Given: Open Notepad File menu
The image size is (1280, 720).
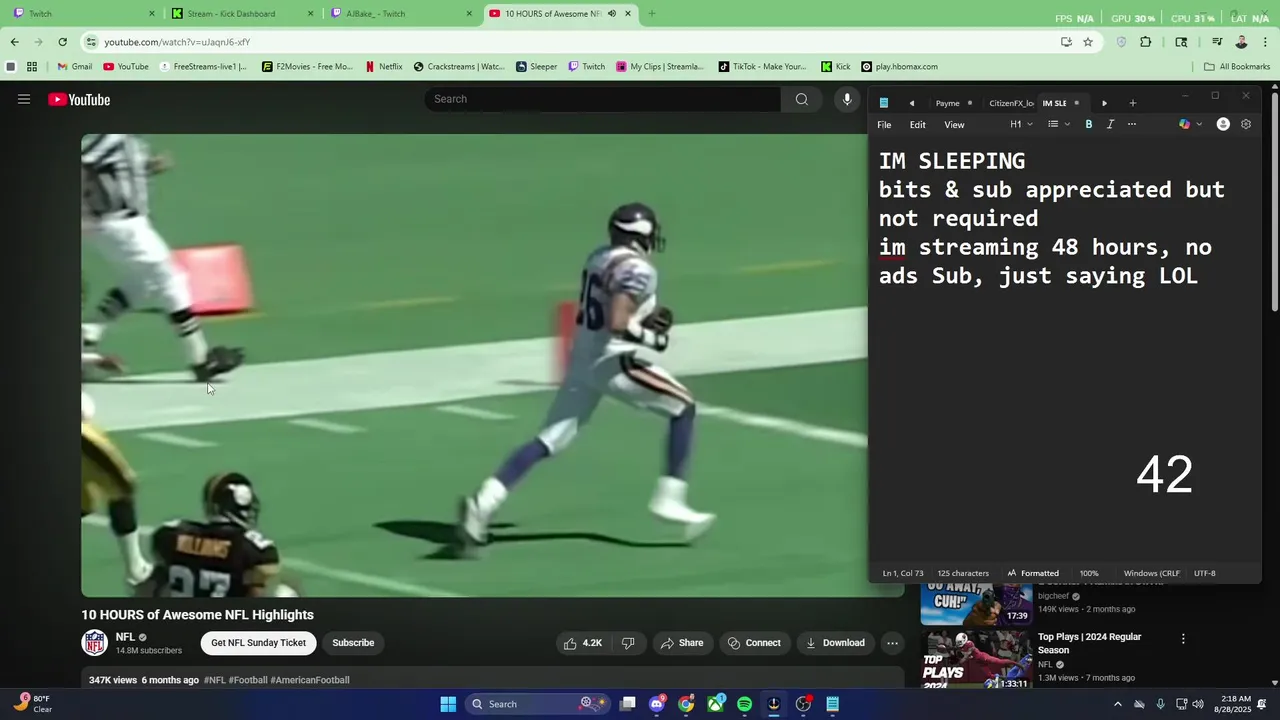Looking at the screenshot, I should 884,125.
